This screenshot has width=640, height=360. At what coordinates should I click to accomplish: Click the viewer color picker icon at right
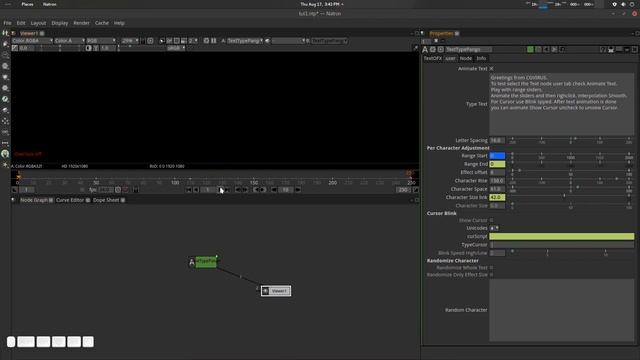[416, 48]
